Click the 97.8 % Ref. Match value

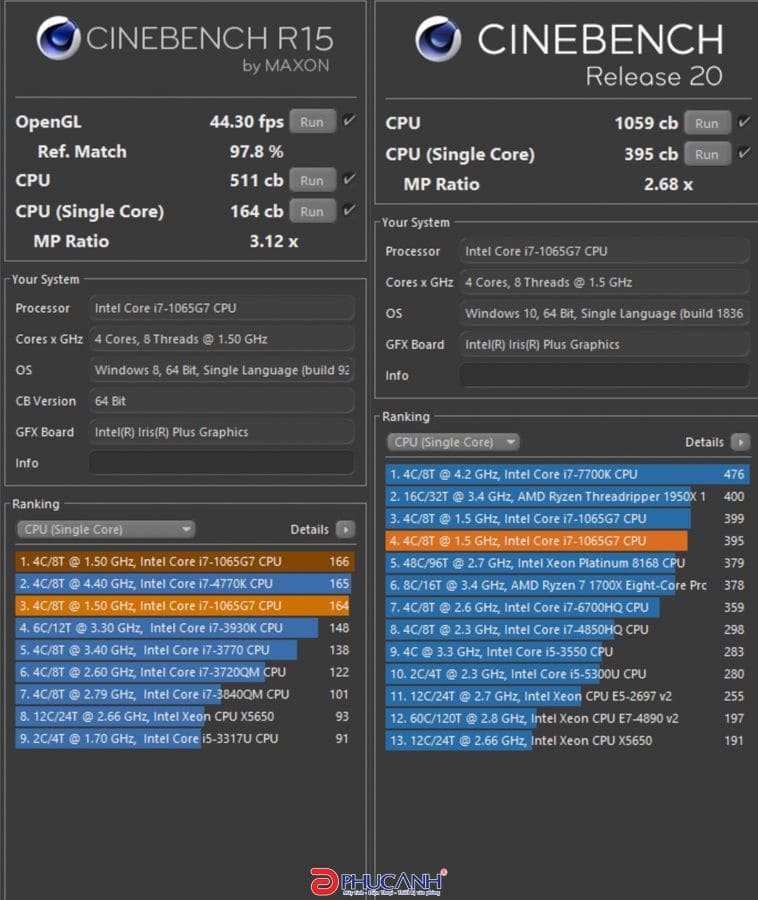point(256,152)
